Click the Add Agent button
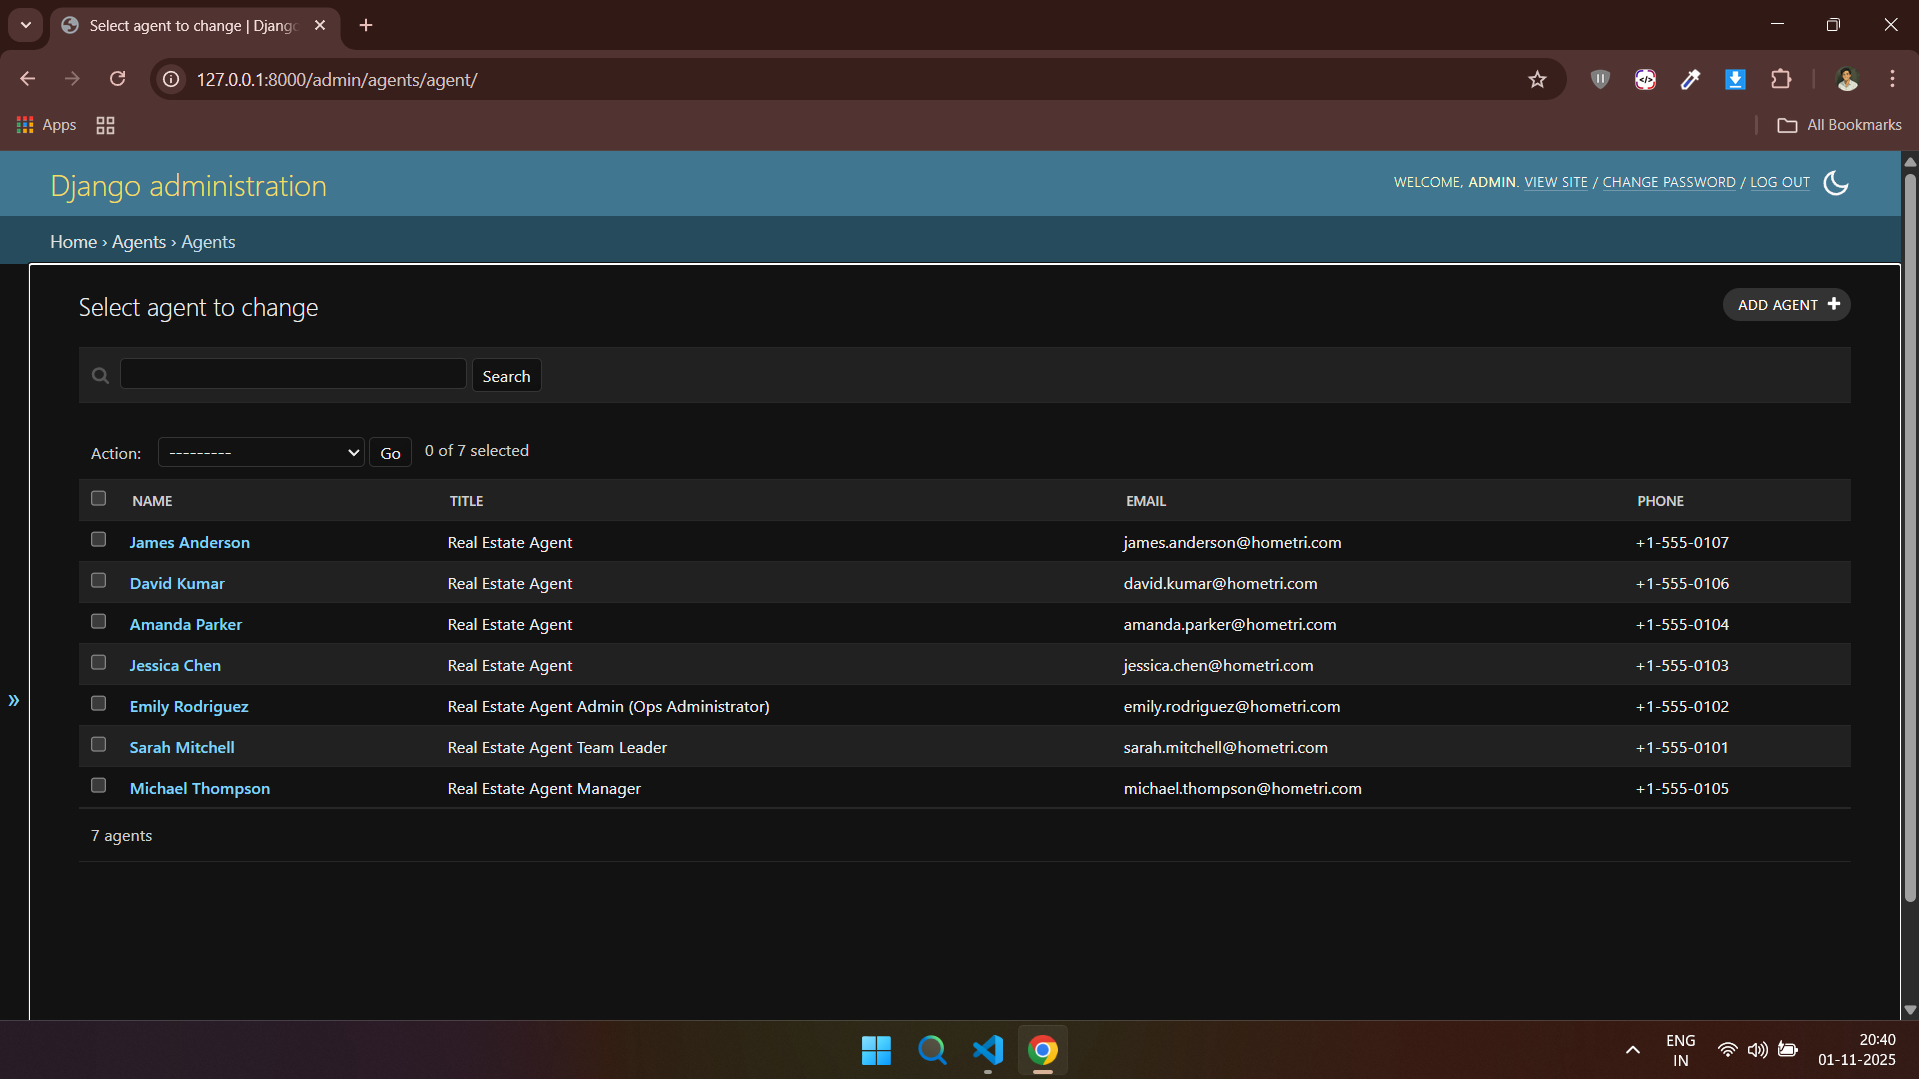1919x1079 pixels. (x=1786, y=305)
